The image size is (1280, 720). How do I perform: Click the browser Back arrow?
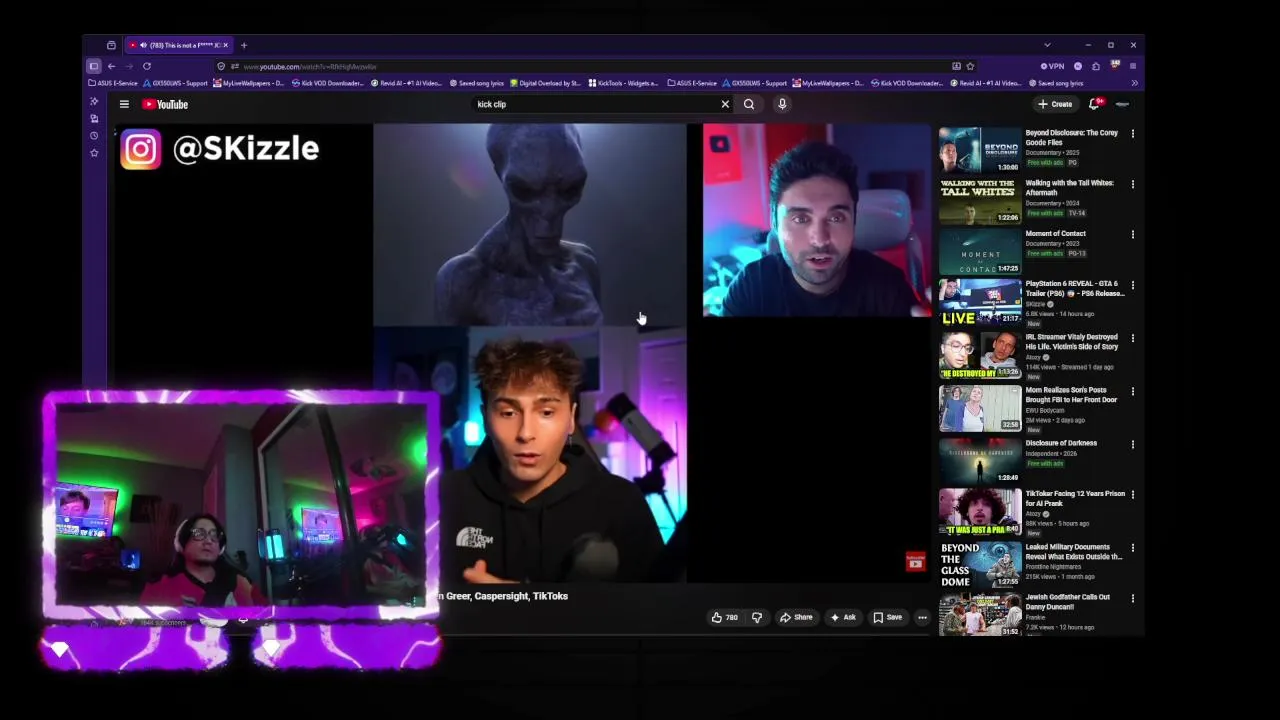coord(111,66)
